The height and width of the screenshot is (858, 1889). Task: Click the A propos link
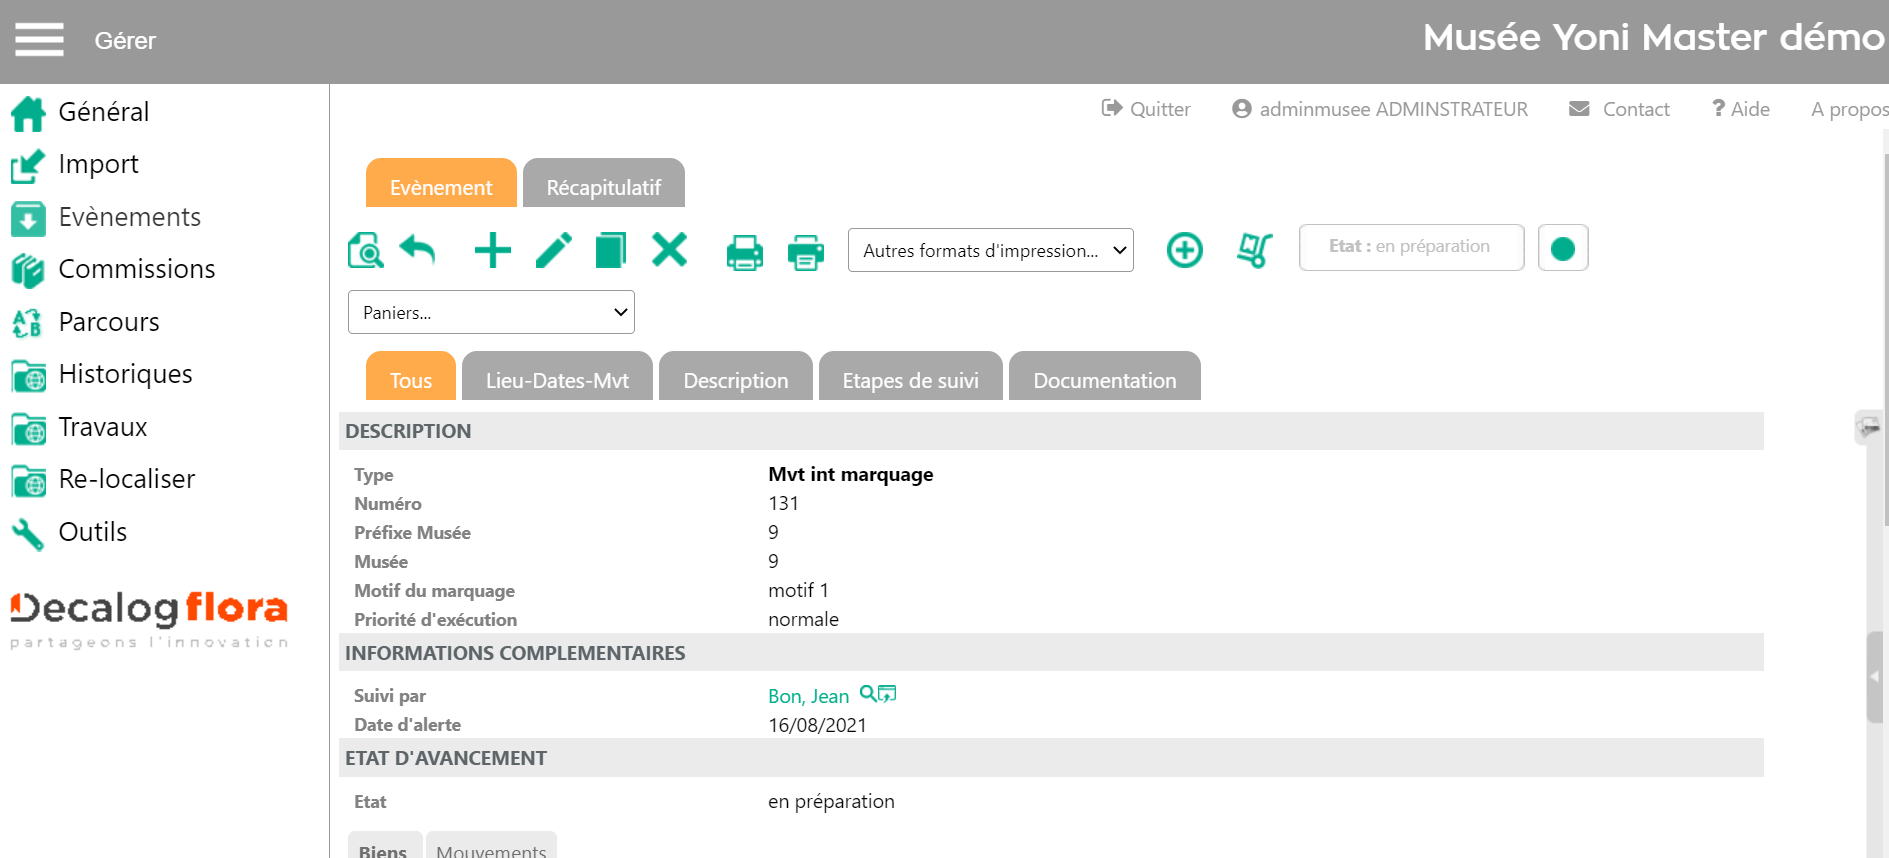click(1850, 109)
